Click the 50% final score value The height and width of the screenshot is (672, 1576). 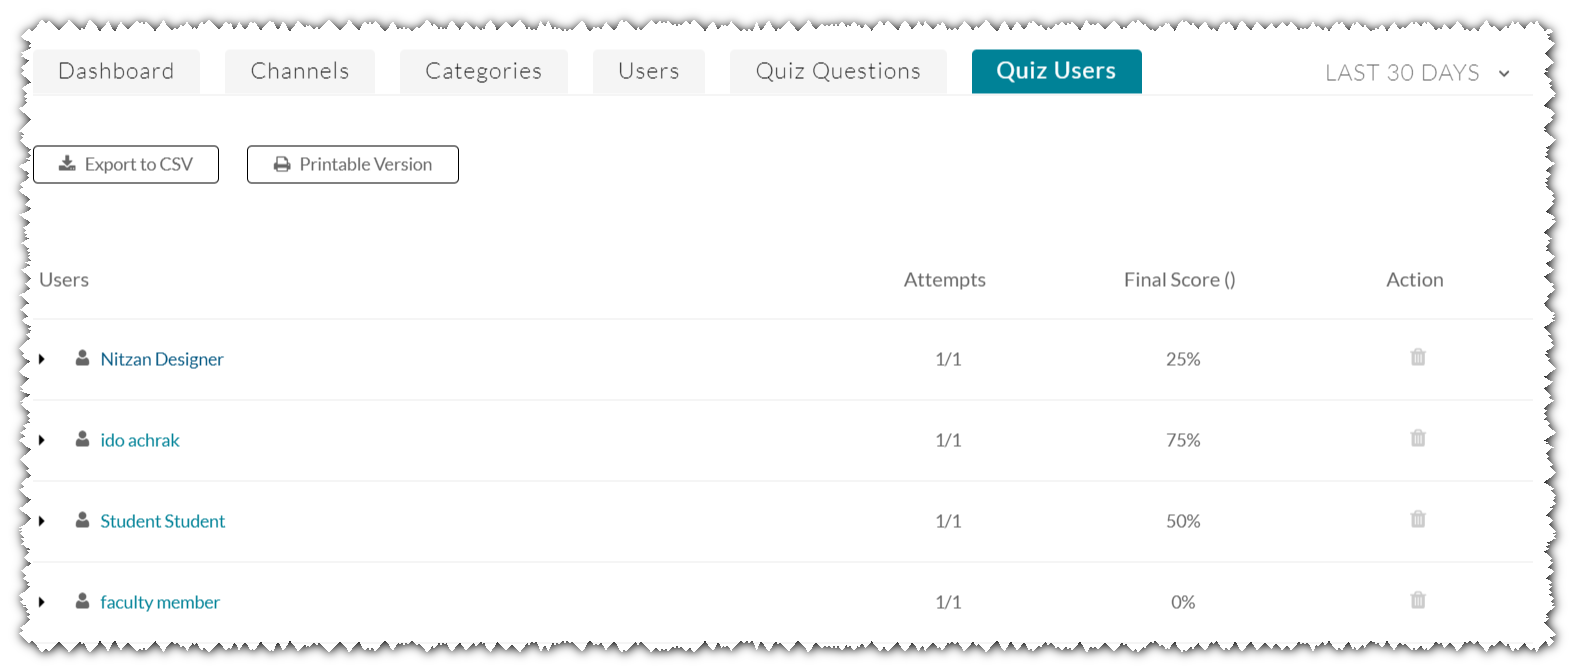tap(1183, 521)
